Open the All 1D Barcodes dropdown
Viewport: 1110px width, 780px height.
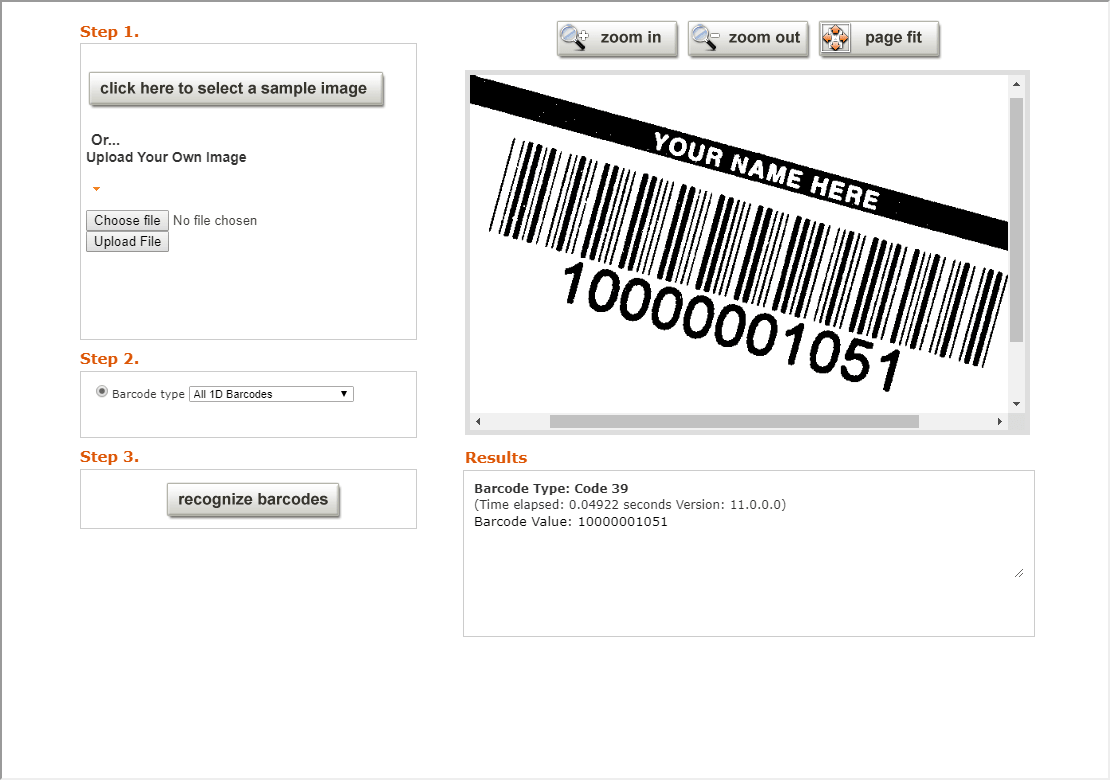[x=271, y=394]
